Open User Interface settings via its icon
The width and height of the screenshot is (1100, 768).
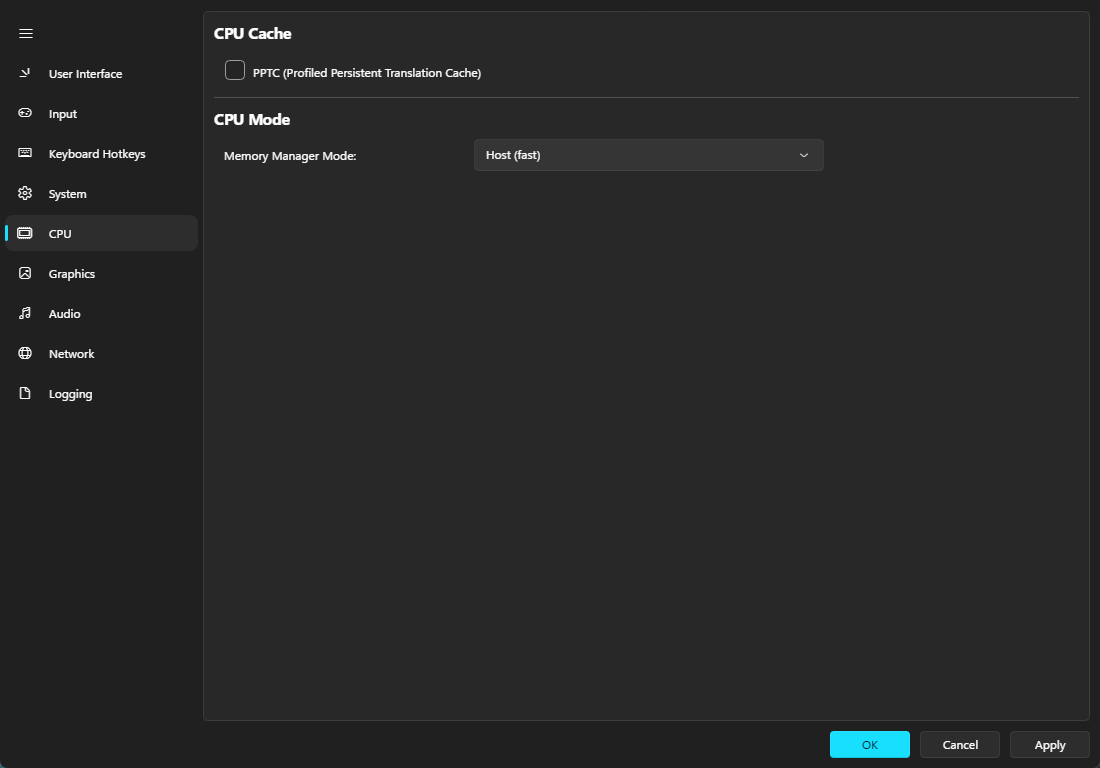25,73
